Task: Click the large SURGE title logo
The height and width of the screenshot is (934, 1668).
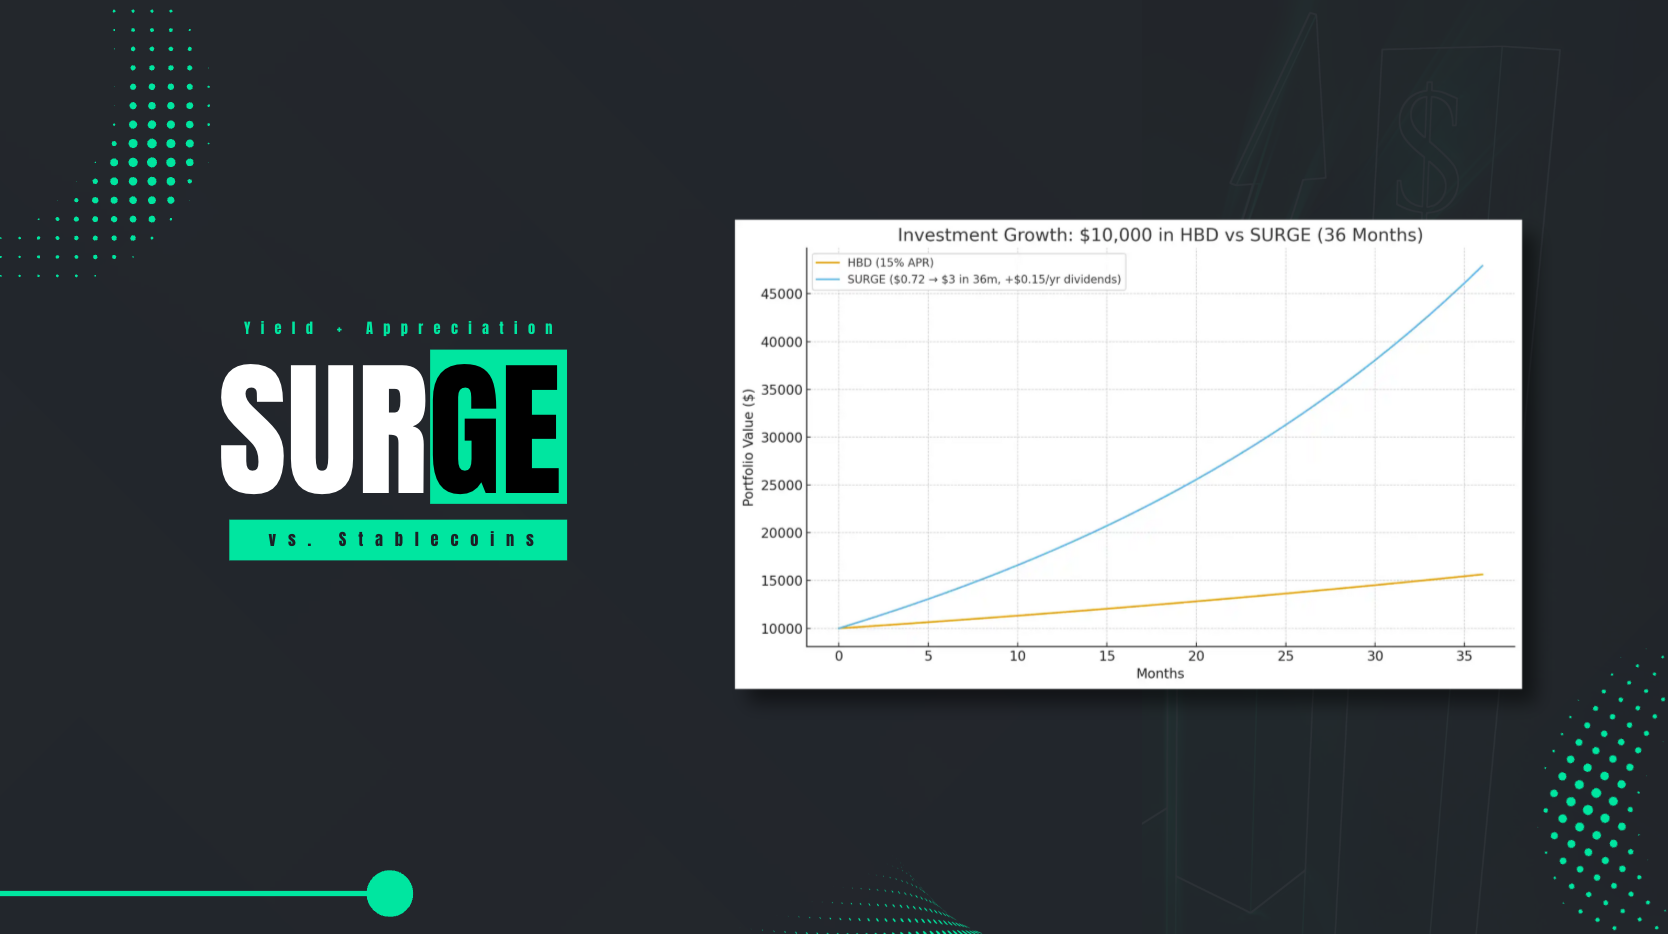Action: click(x=393, y=428)
